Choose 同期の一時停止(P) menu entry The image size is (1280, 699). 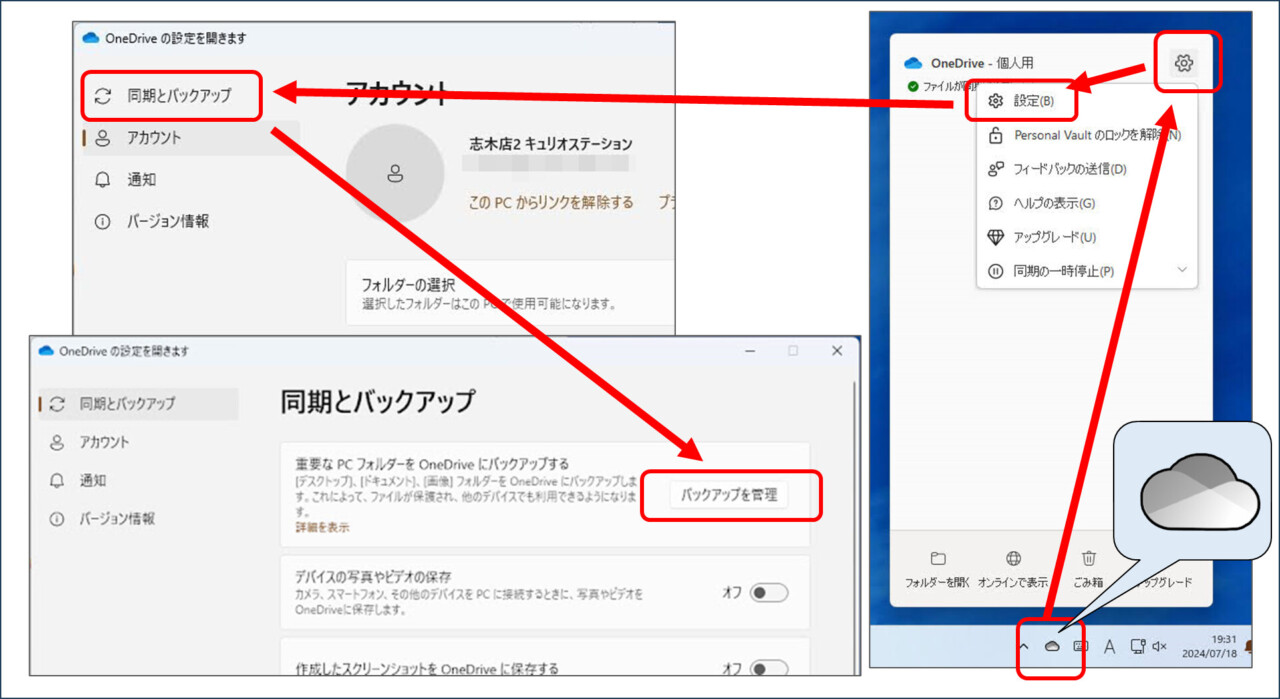[x=1086, y=271]
